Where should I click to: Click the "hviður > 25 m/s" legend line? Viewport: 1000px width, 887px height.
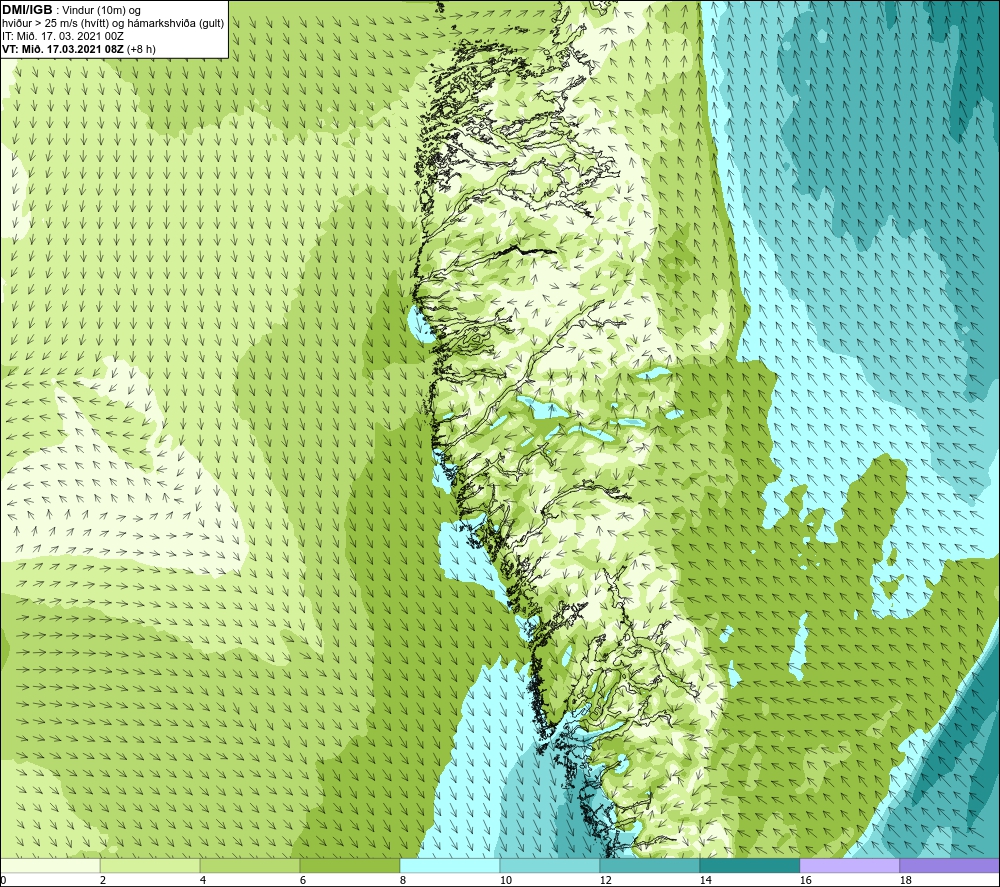pyautogui.click(x=113, y=24)
